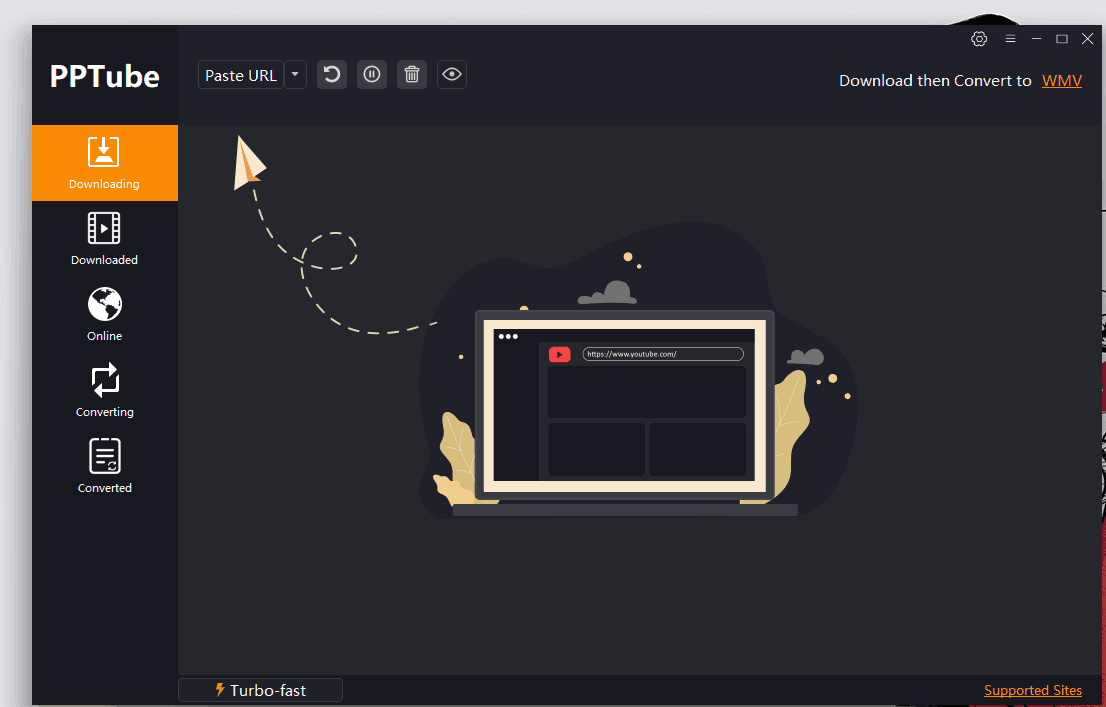Click the resume all downloads icon
1106x707 pixels.
pos(332,75)
